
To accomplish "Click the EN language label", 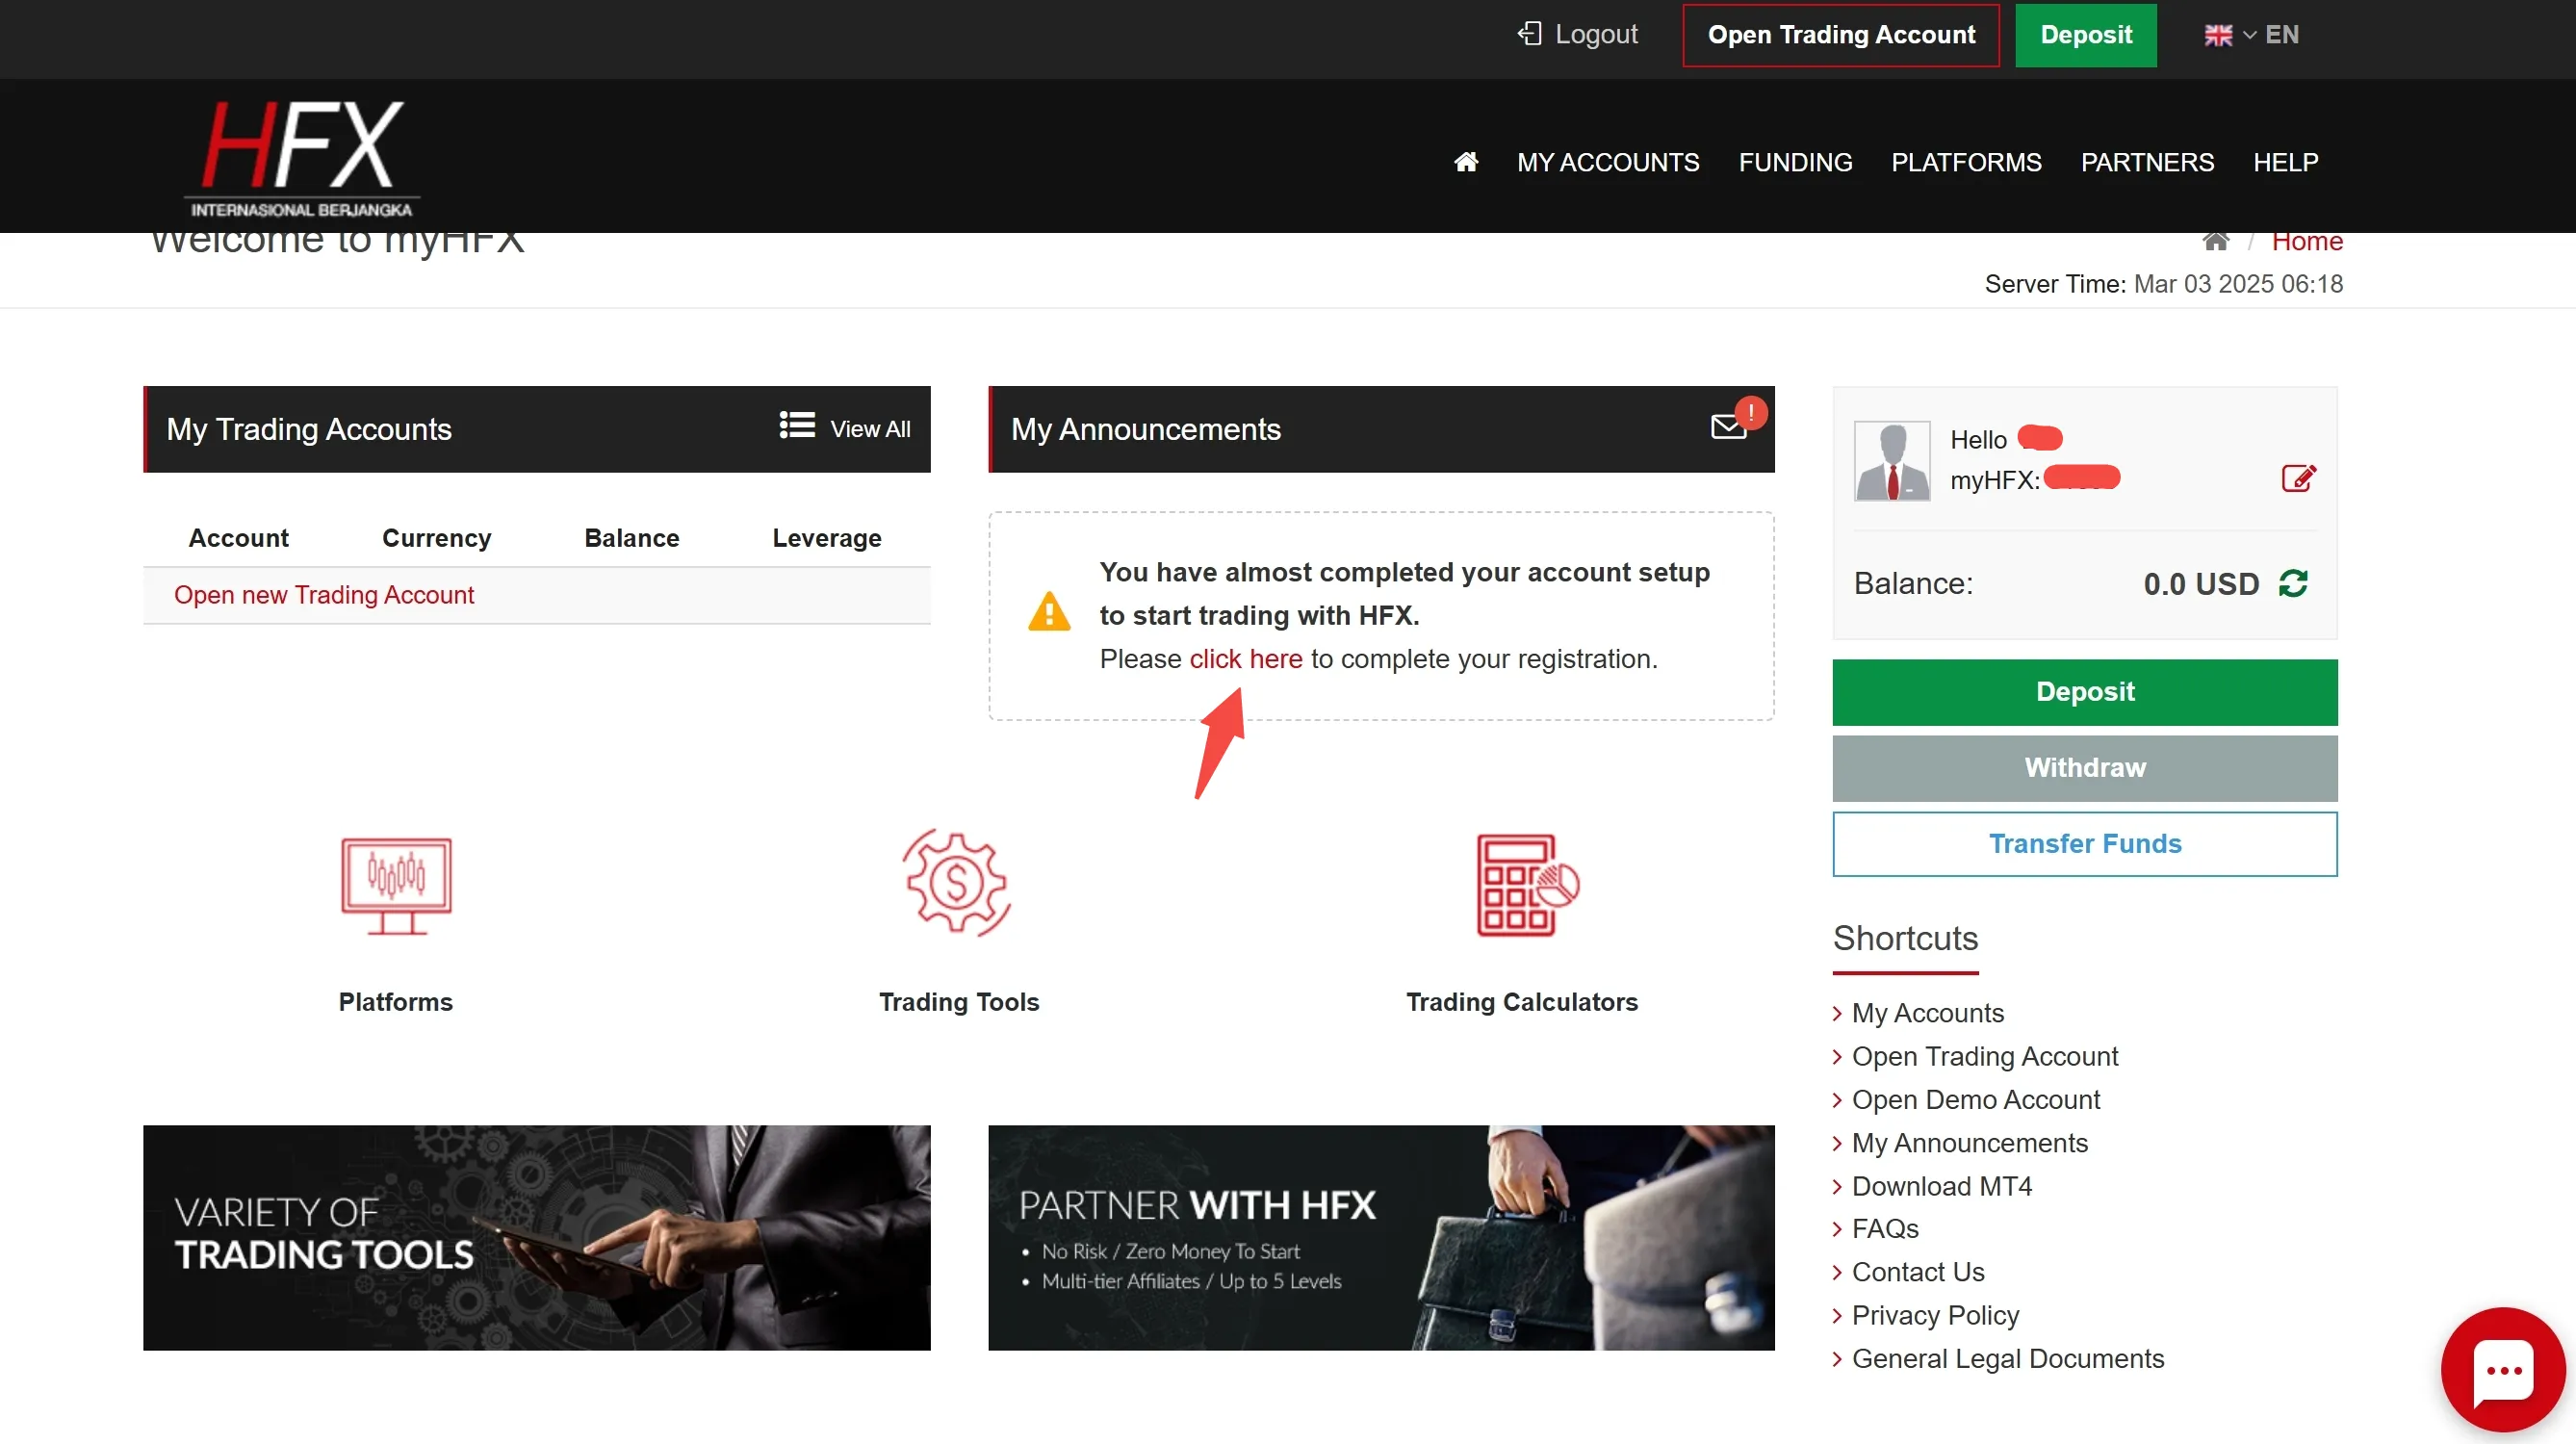I will click(x=2282, y=35).
